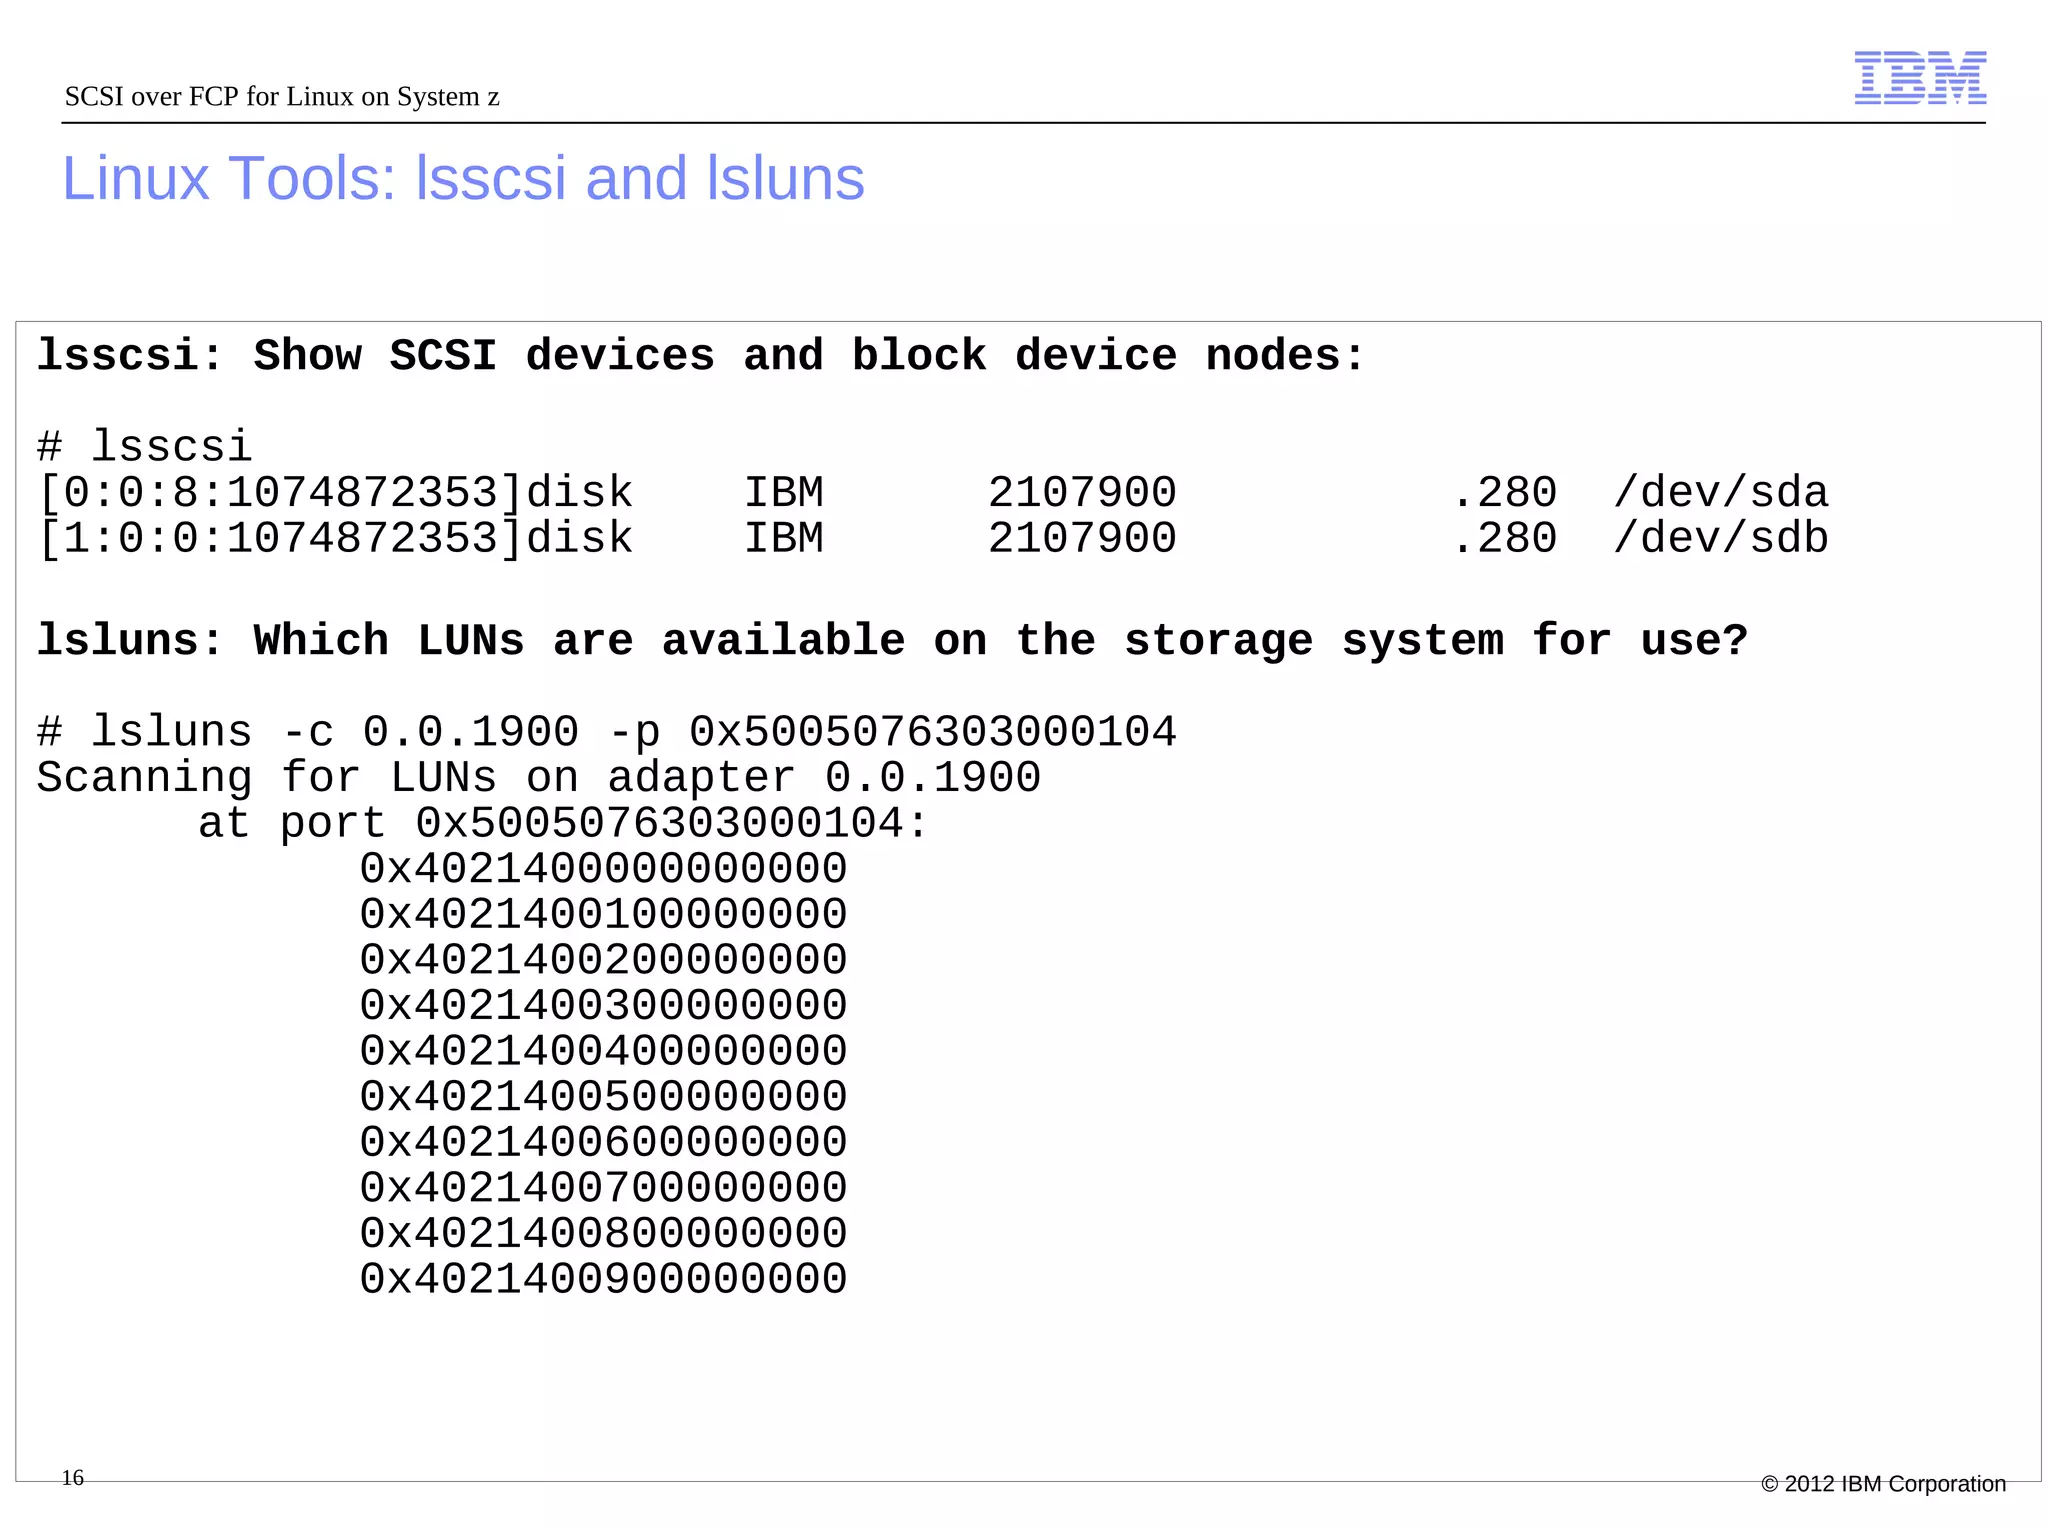Viewport: 2048px width, 1527px height.
Task: Select LUN 0x4021400200000000
Action: click(604, 961)
